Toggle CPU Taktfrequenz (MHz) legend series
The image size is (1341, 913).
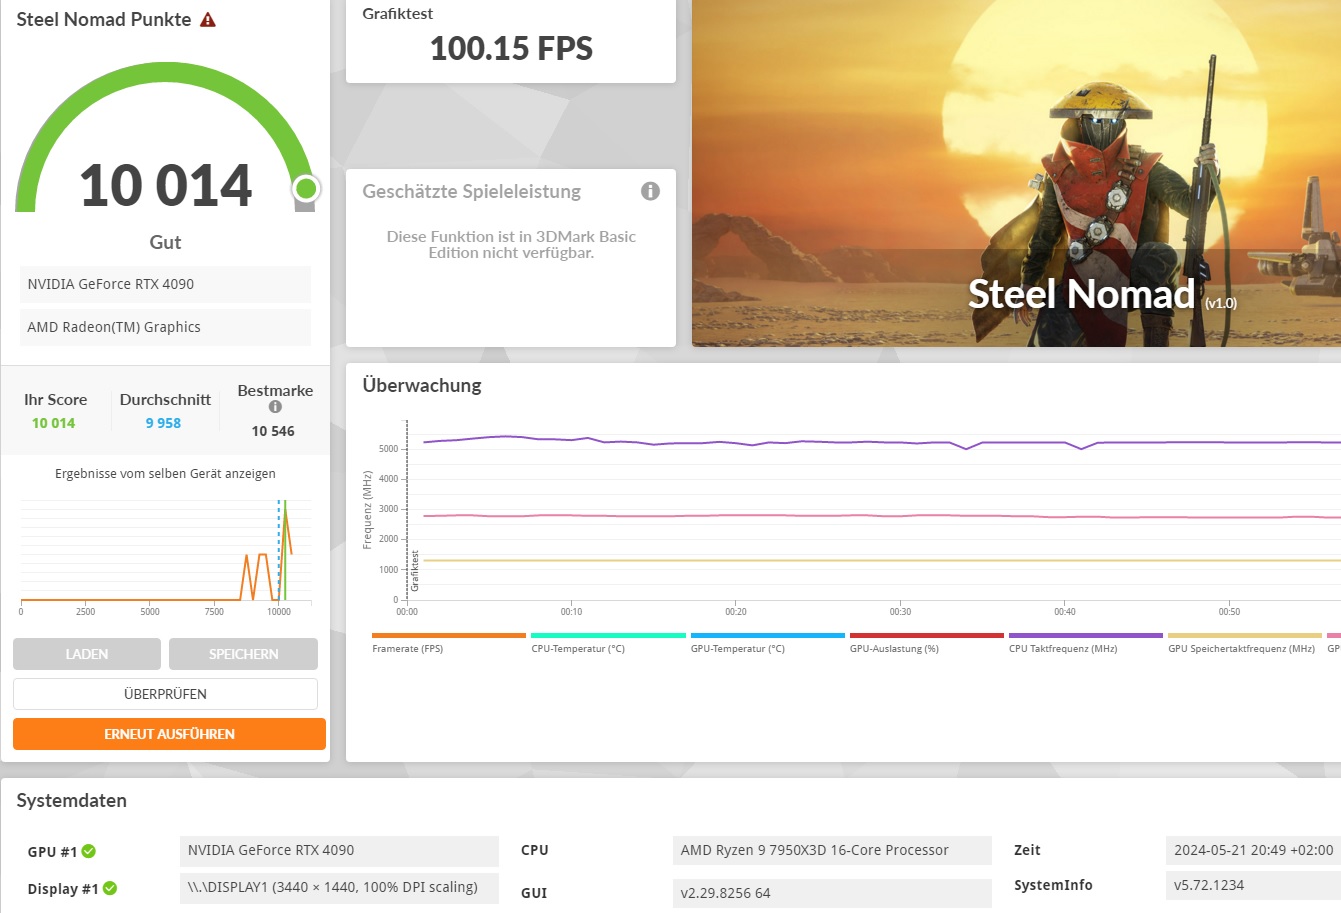pos(1085,642)
